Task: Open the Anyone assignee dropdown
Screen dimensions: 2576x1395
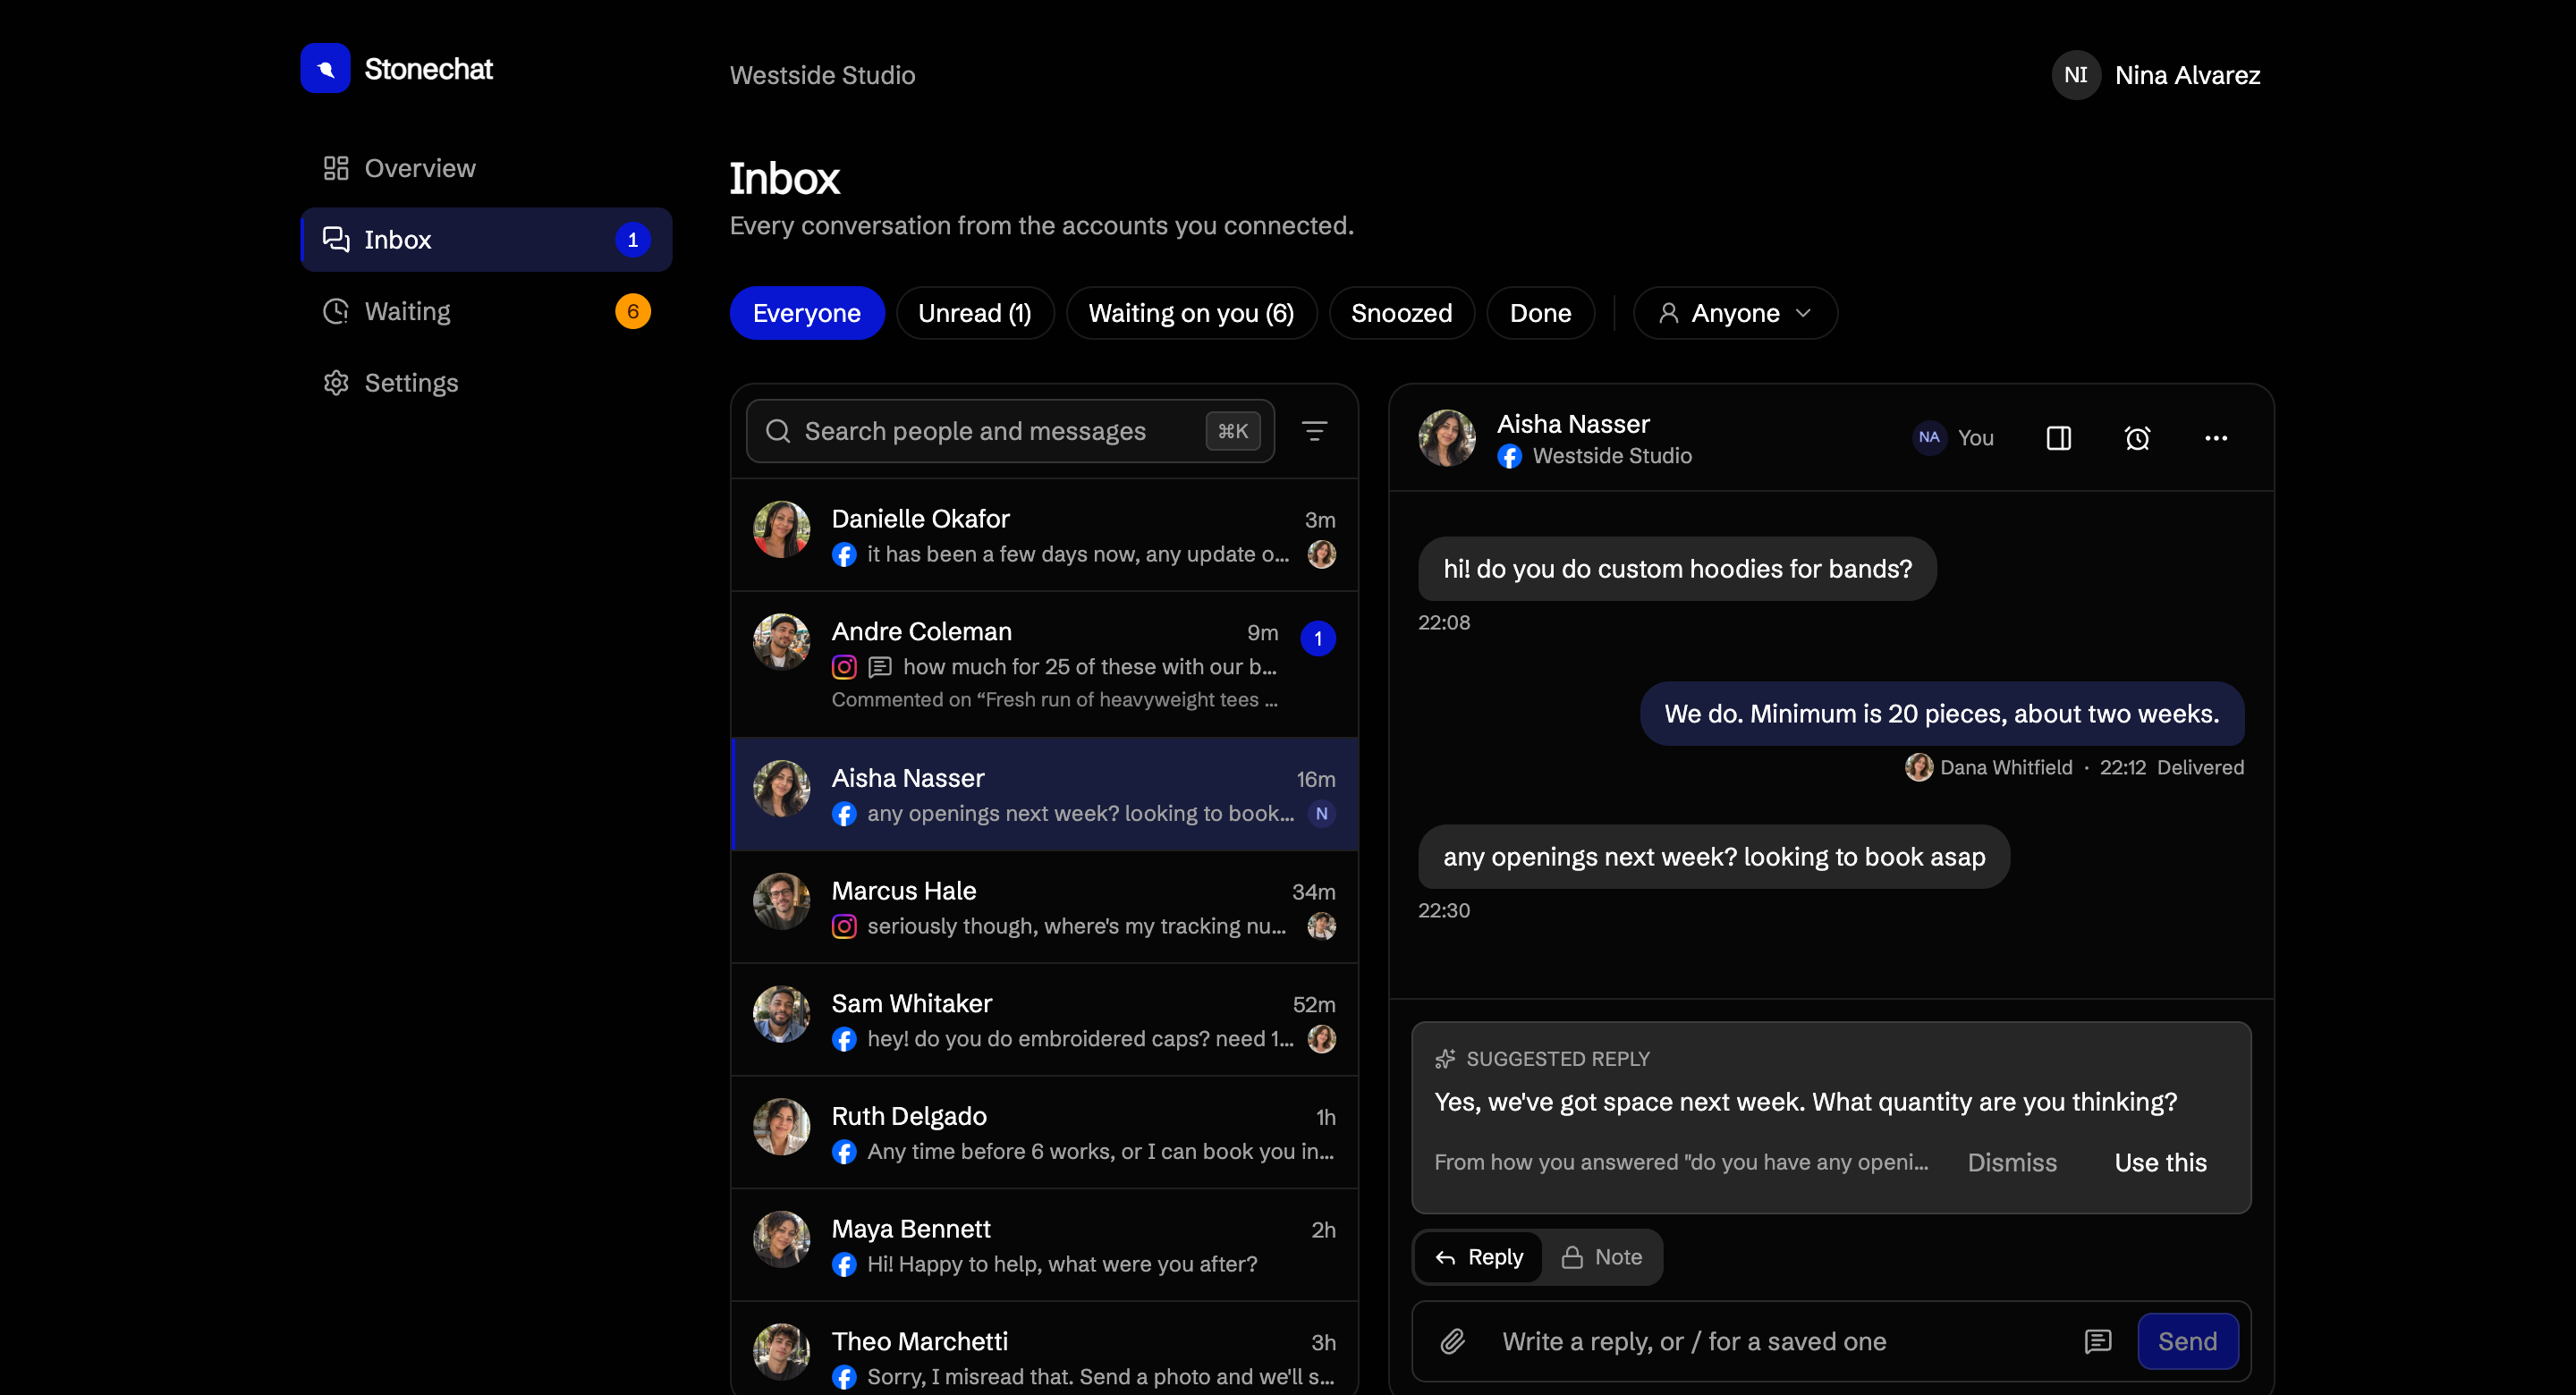Action: click(1735, 313)
